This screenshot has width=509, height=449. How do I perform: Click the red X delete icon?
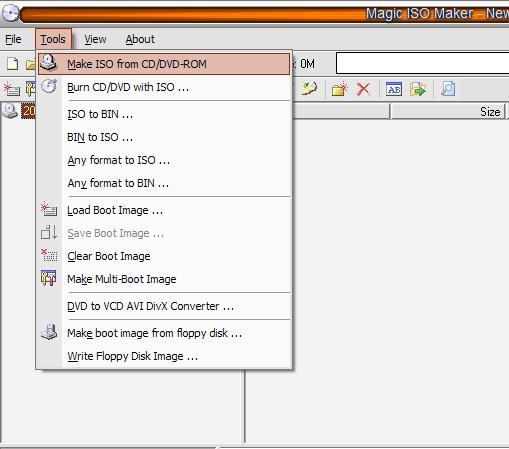[x=363, y=89]
